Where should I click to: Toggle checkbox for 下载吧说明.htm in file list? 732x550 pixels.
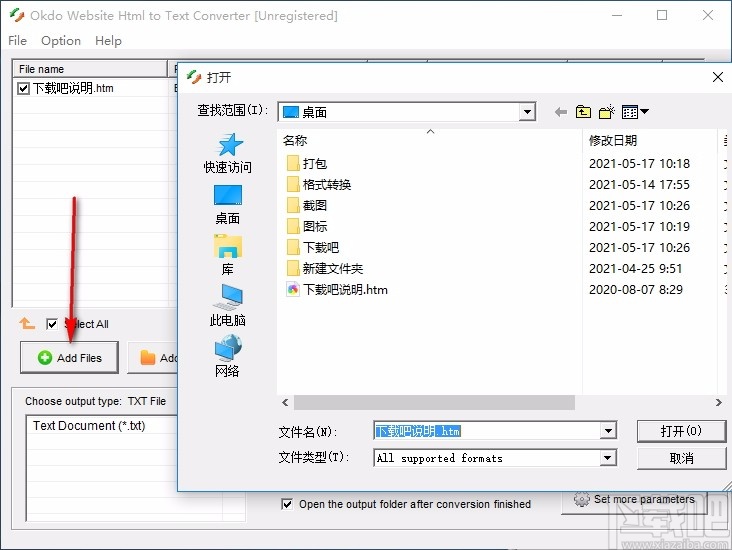[x=23, y=88]
